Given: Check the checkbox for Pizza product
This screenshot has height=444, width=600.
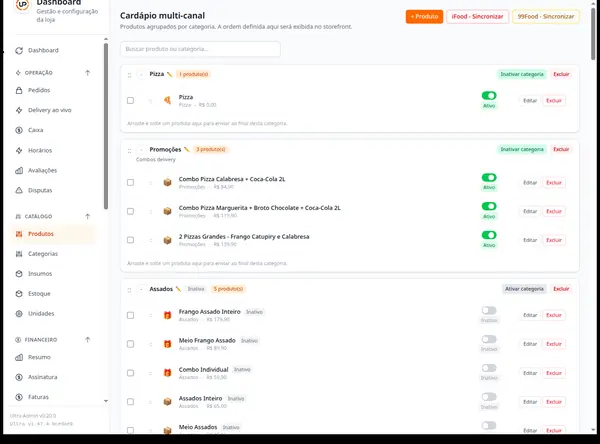Looking at the screenshot, I should coord(130,100).
